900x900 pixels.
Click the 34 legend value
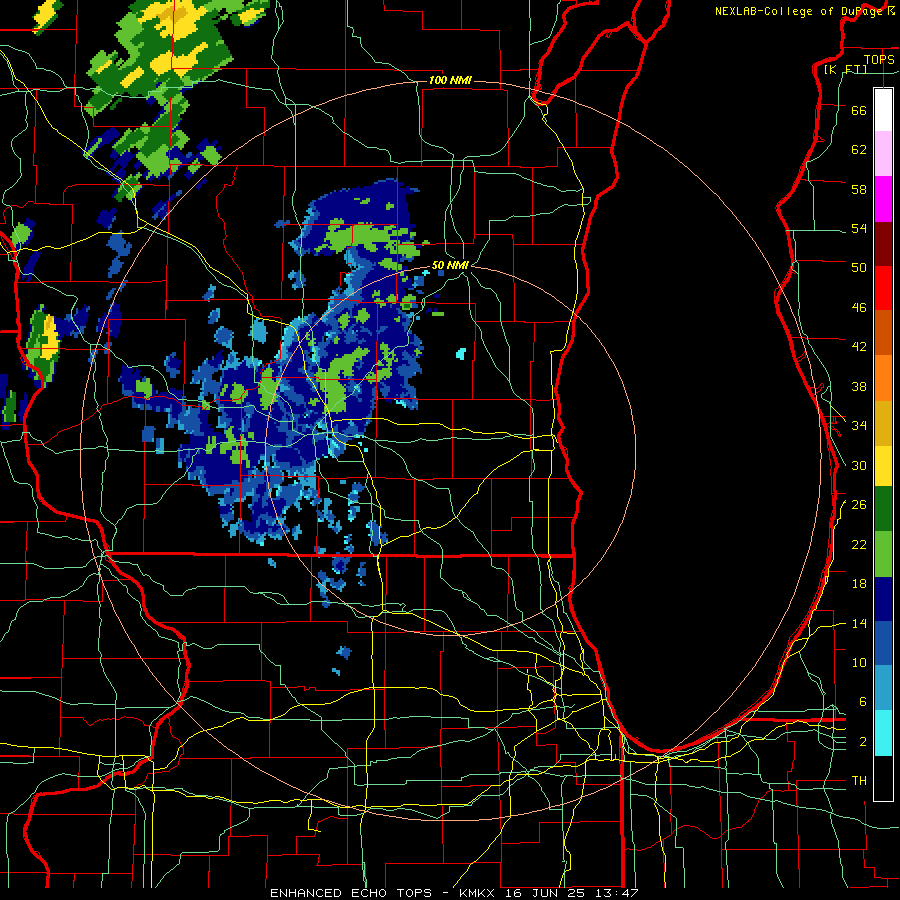coord(859,425)
